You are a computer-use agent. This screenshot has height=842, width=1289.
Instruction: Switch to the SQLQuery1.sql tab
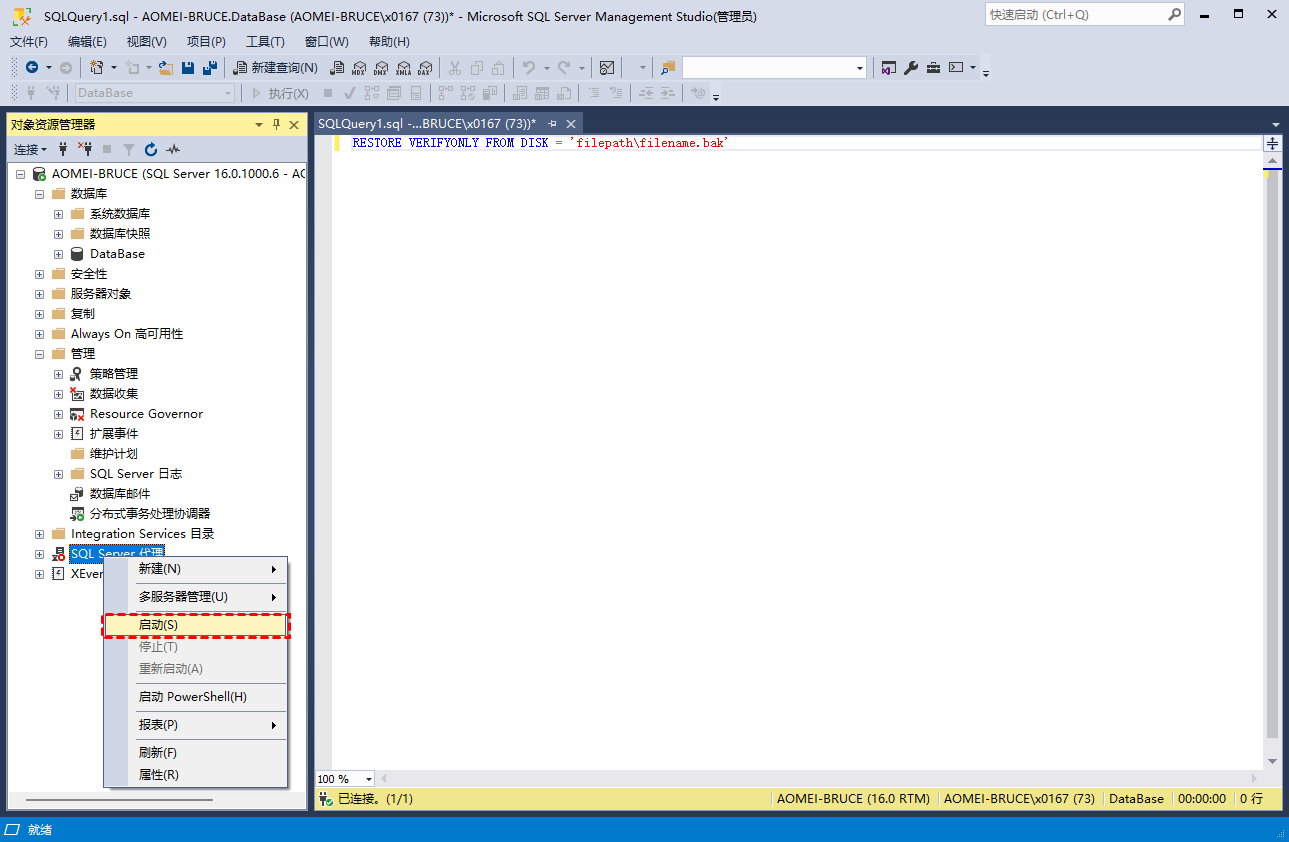pyautogui.click(x=426, y=123)
